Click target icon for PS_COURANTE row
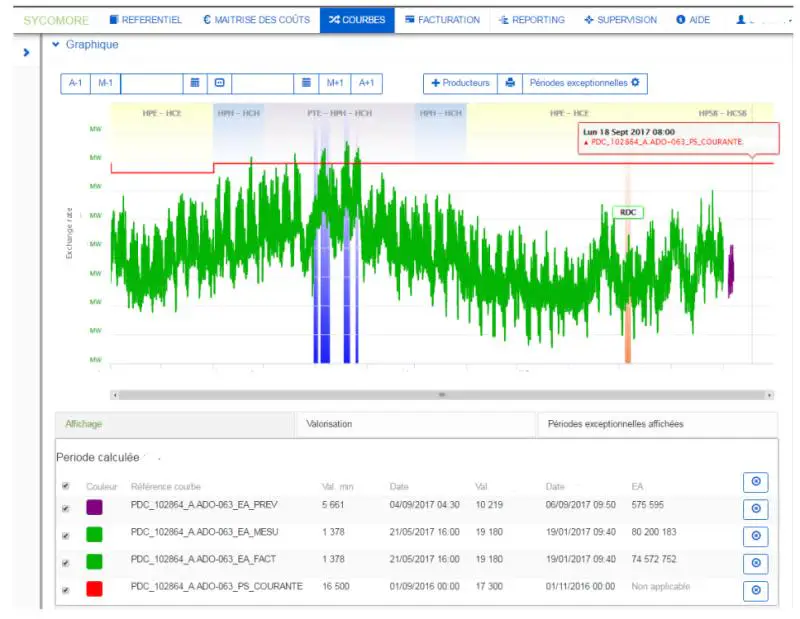The width and height of the screenshot is (800, 619). (756, 590)
